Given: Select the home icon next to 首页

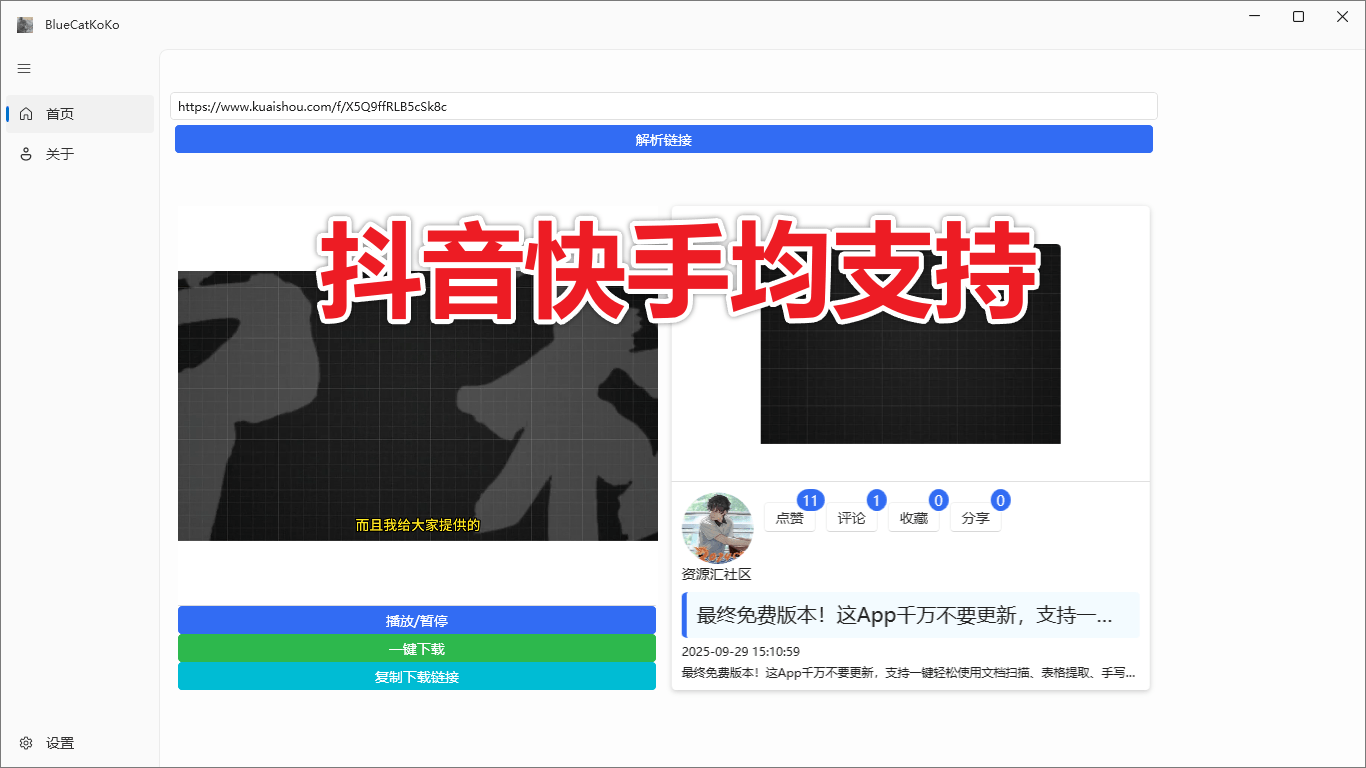Looking at the screenshot, I should pyautogui.click(x=26, y=113).
